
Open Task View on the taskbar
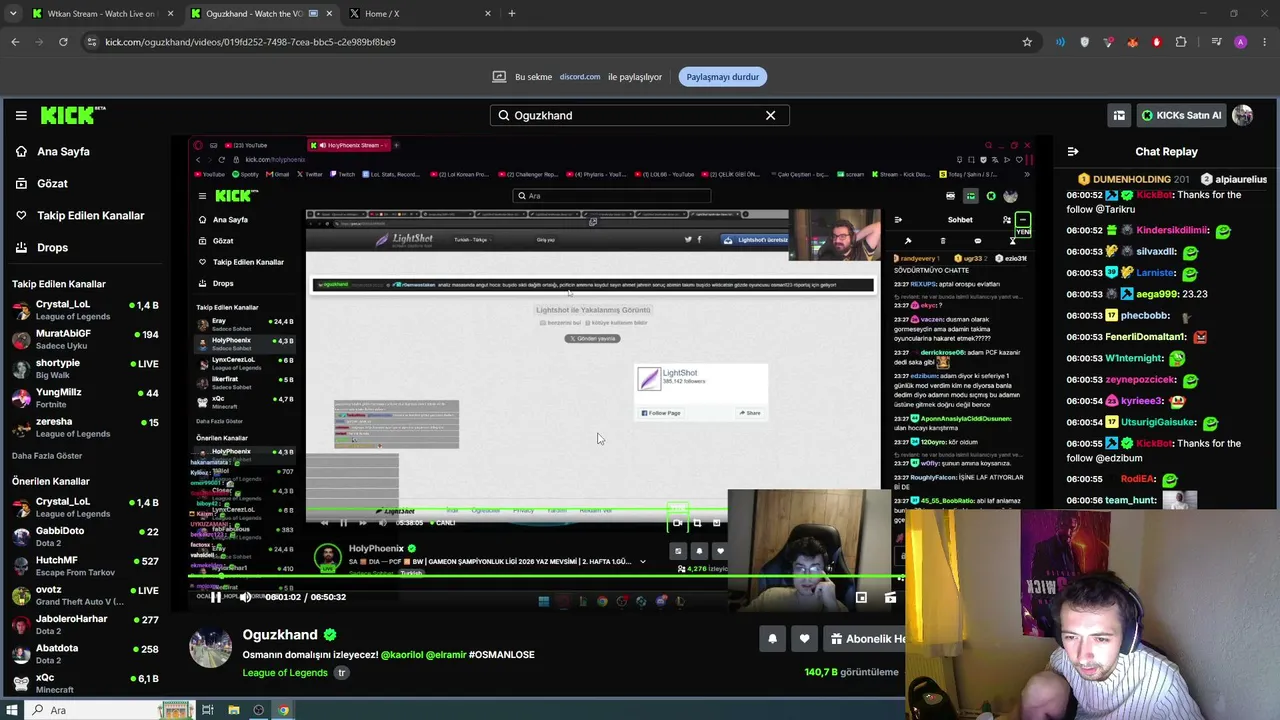tap(208, 710)
